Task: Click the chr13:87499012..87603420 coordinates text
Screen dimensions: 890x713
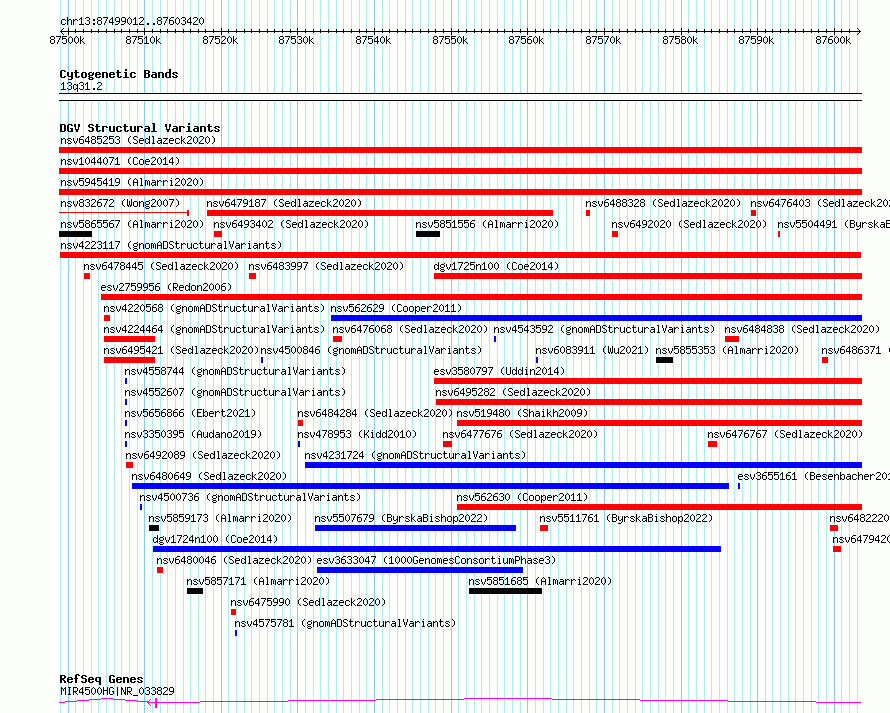Action: [x=132, y=22]
